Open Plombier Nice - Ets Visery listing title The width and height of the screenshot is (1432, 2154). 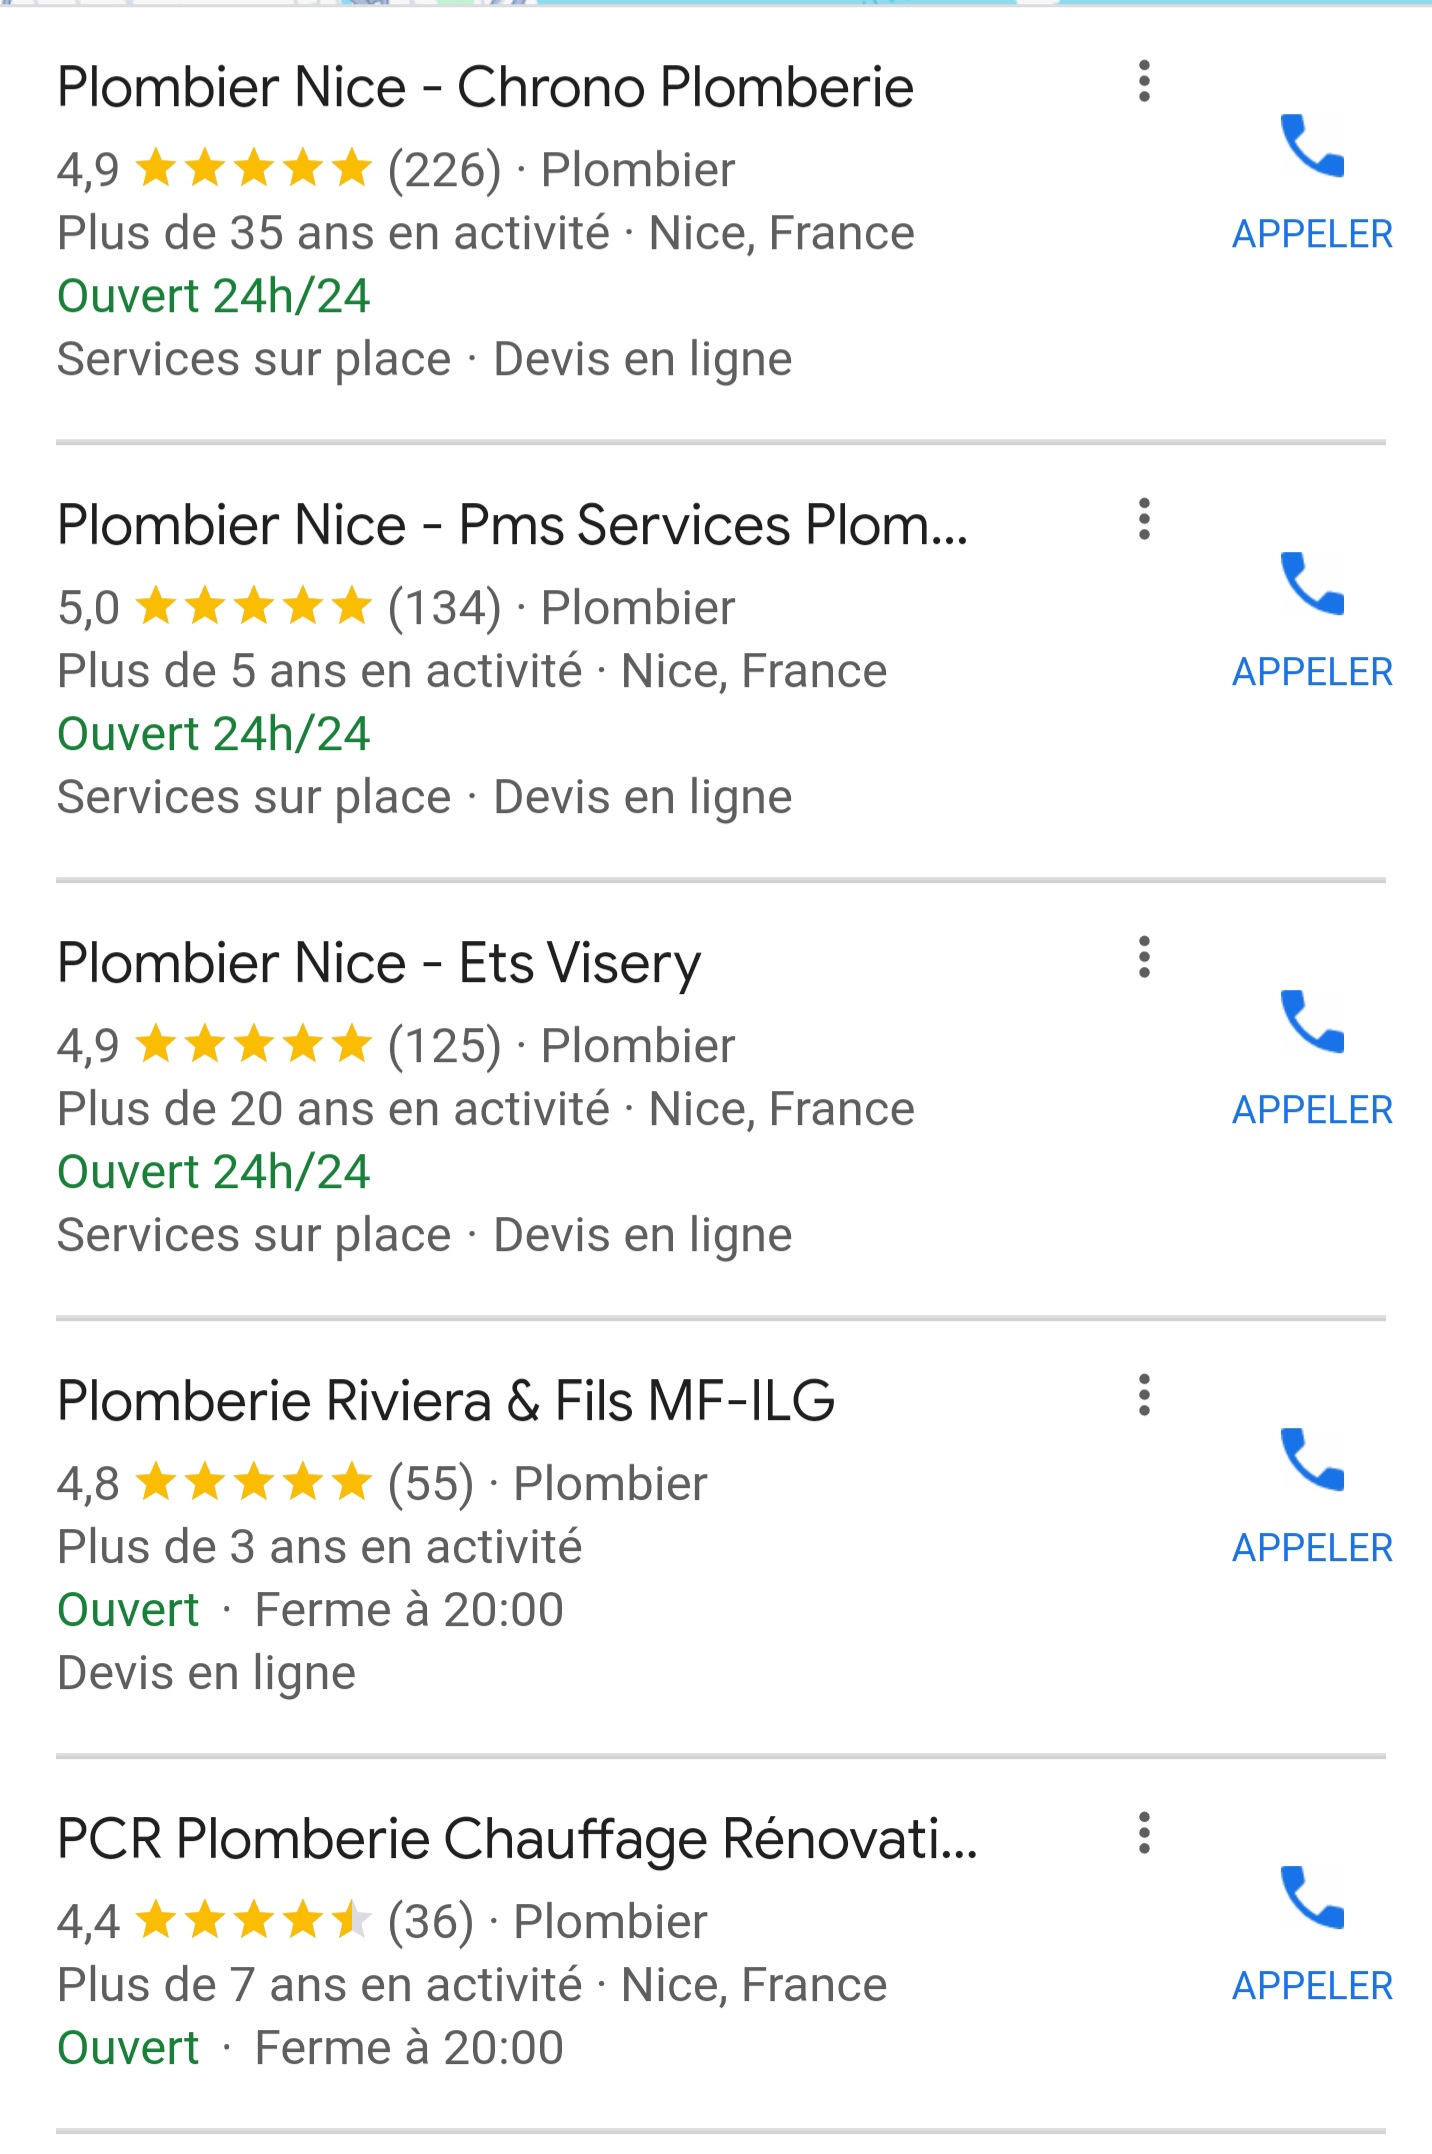[379, 963]
